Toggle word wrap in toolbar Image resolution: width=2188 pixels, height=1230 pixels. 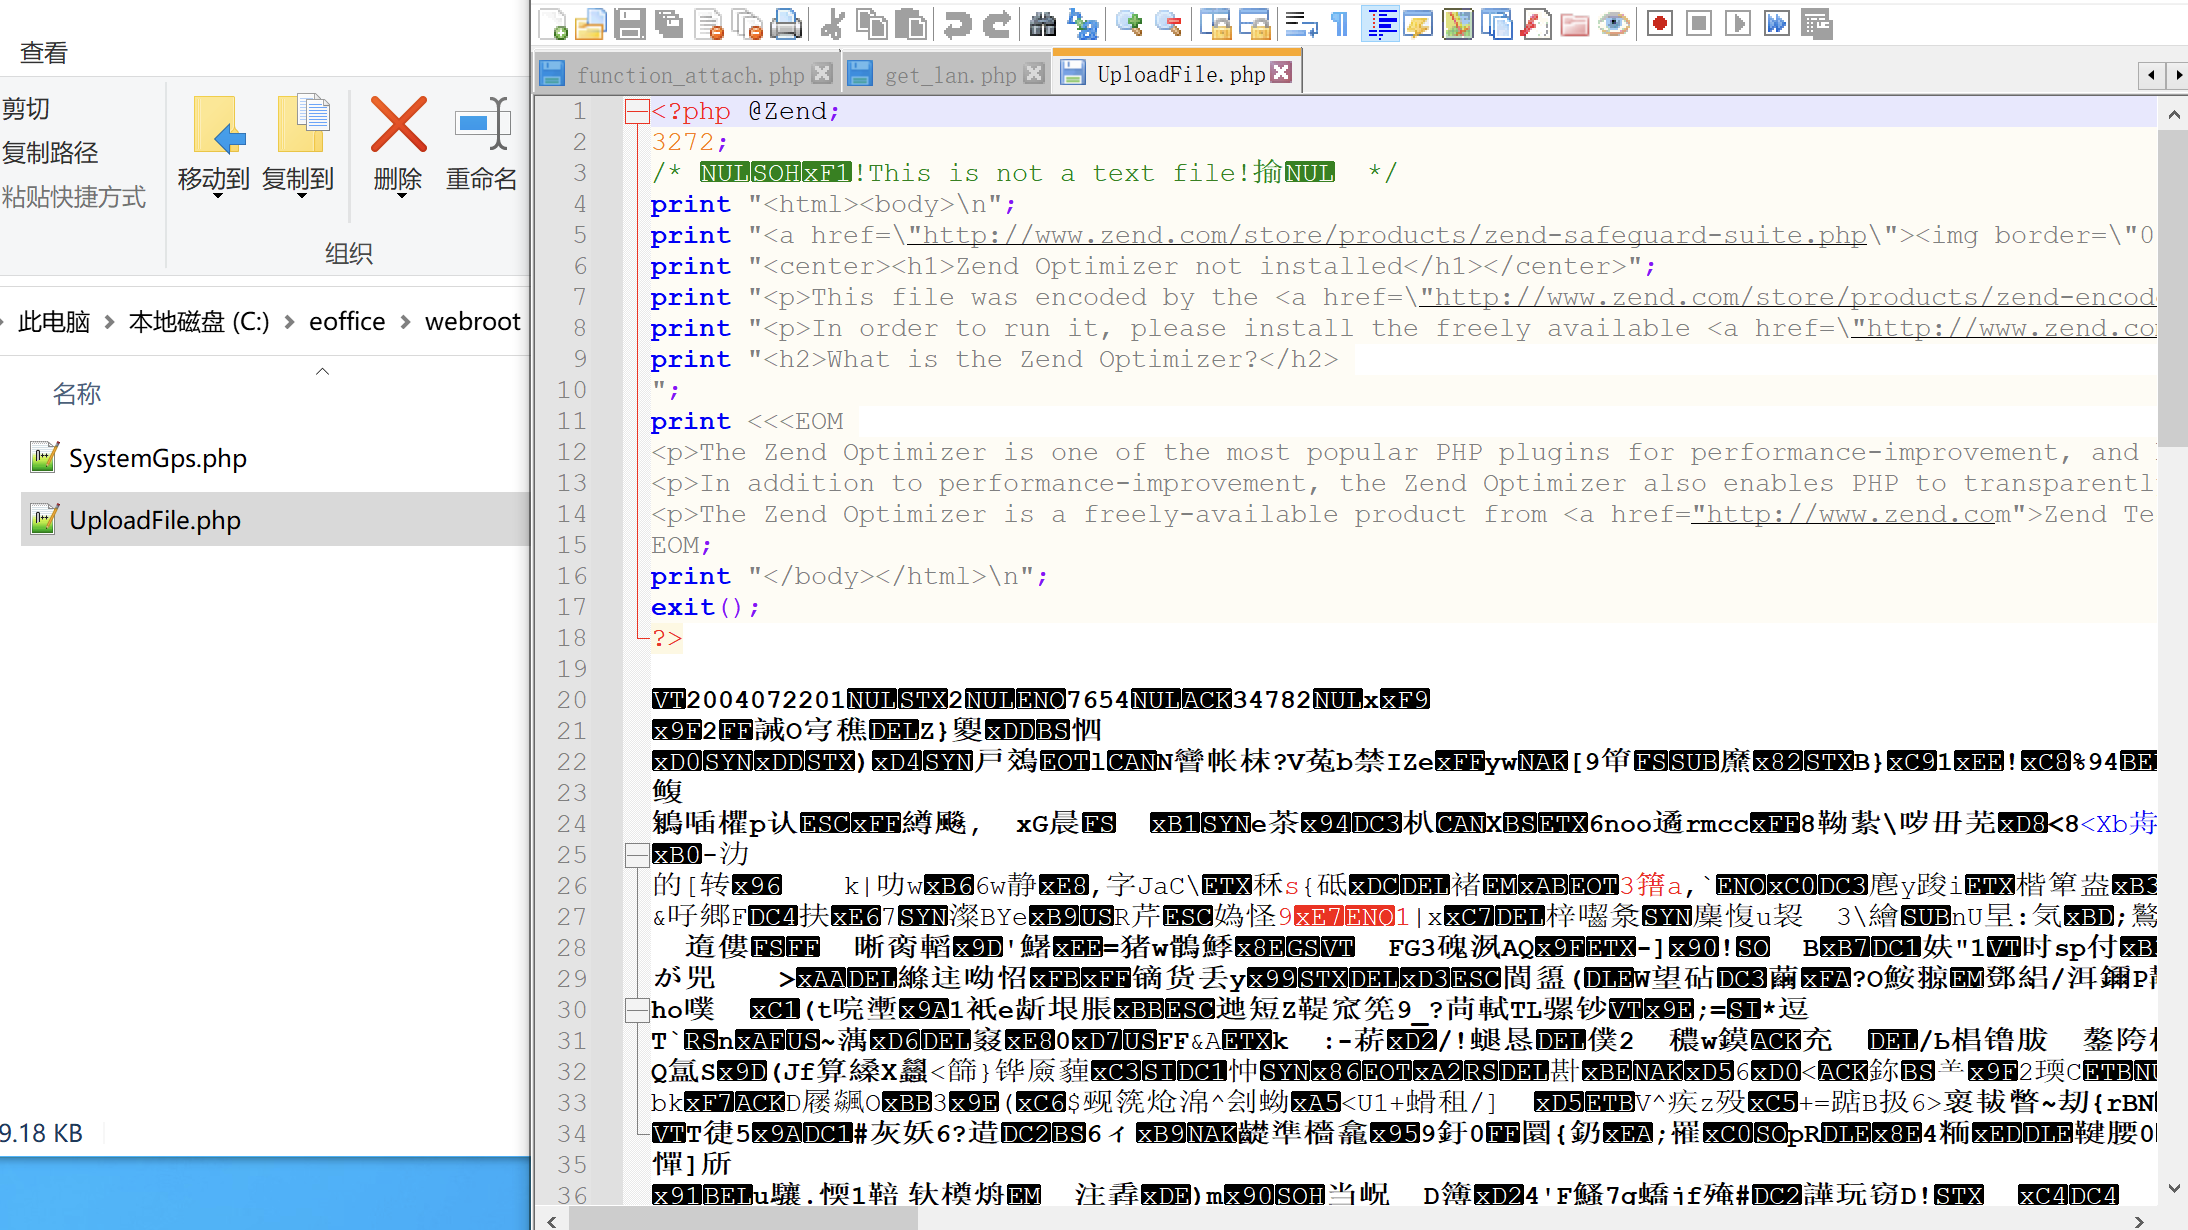1300,23
